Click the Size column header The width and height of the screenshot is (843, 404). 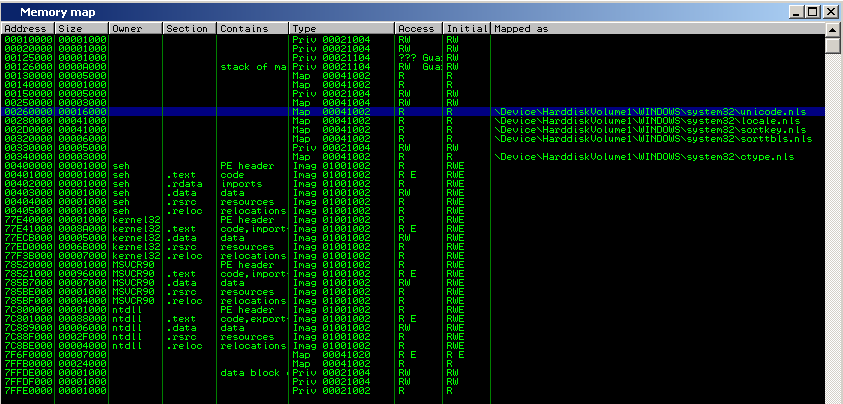click(x=80, y=29)
